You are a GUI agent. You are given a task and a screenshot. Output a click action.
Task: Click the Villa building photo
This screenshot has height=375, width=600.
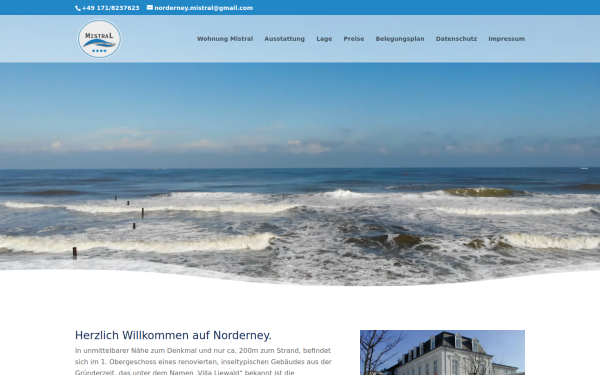pyautogui.click(x=442, y=352)
